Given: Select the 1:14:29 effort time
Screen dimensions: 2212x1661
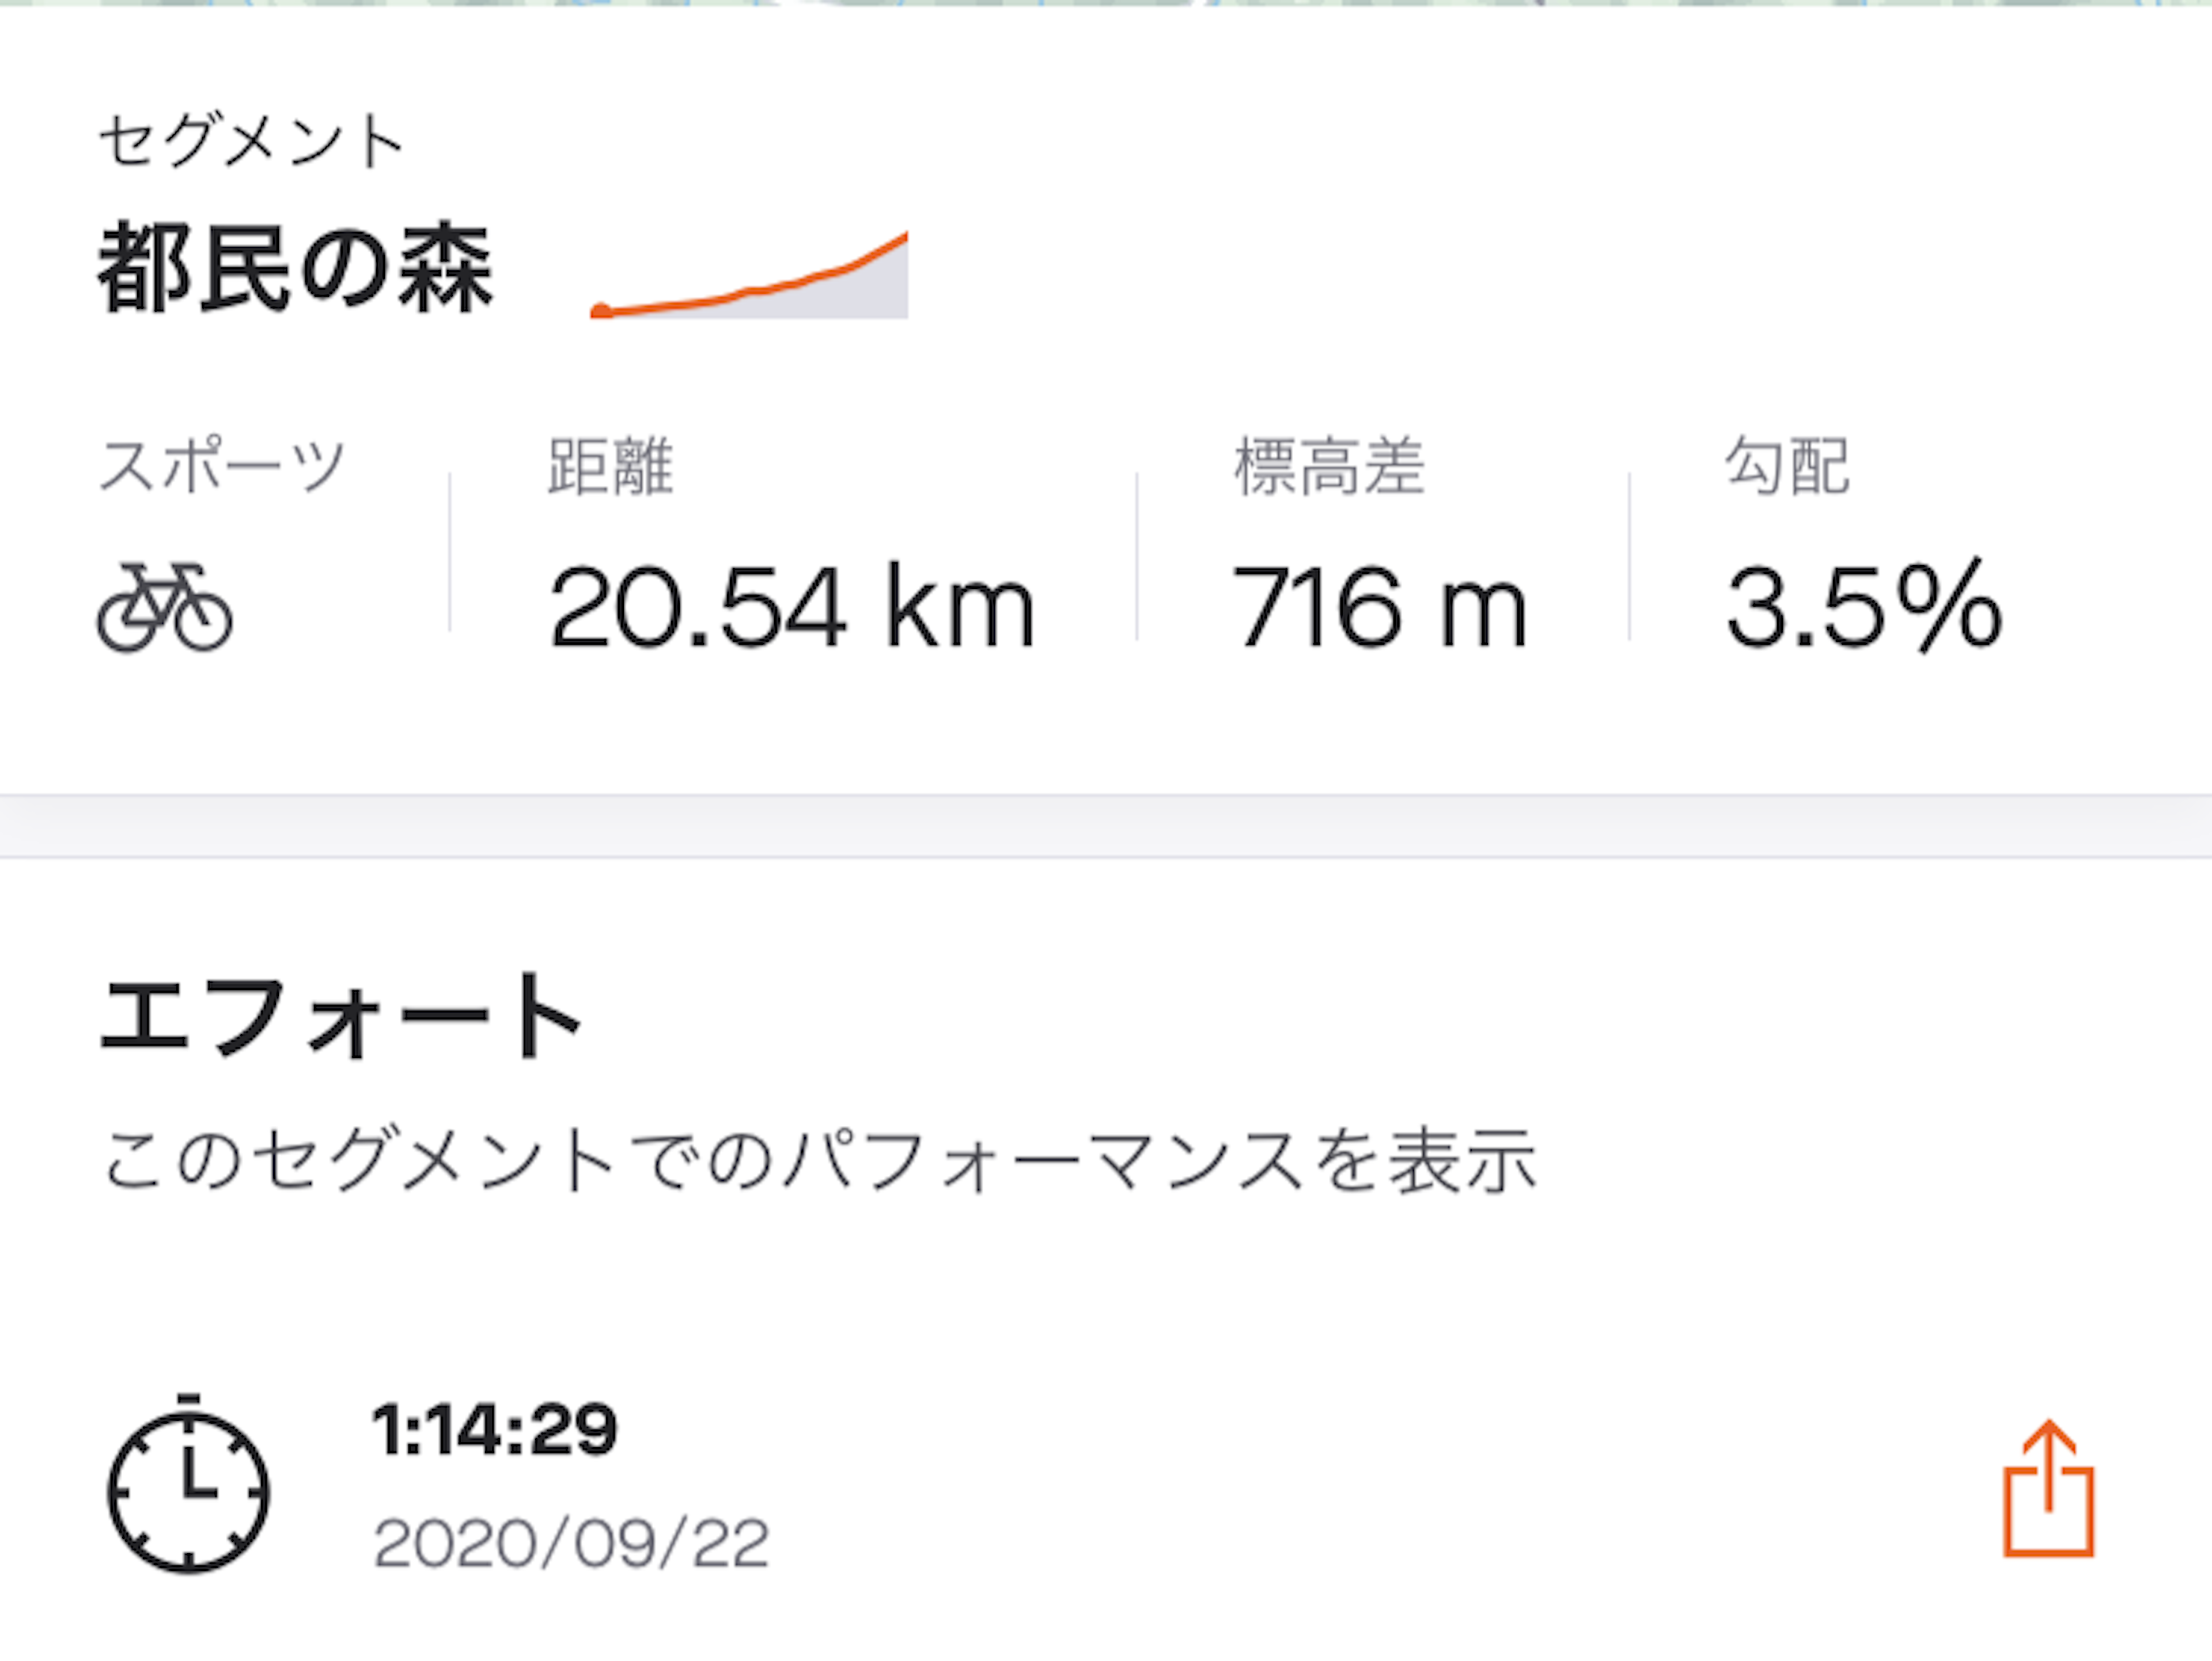Looking at the screenshot, I should pos(495,1429).
